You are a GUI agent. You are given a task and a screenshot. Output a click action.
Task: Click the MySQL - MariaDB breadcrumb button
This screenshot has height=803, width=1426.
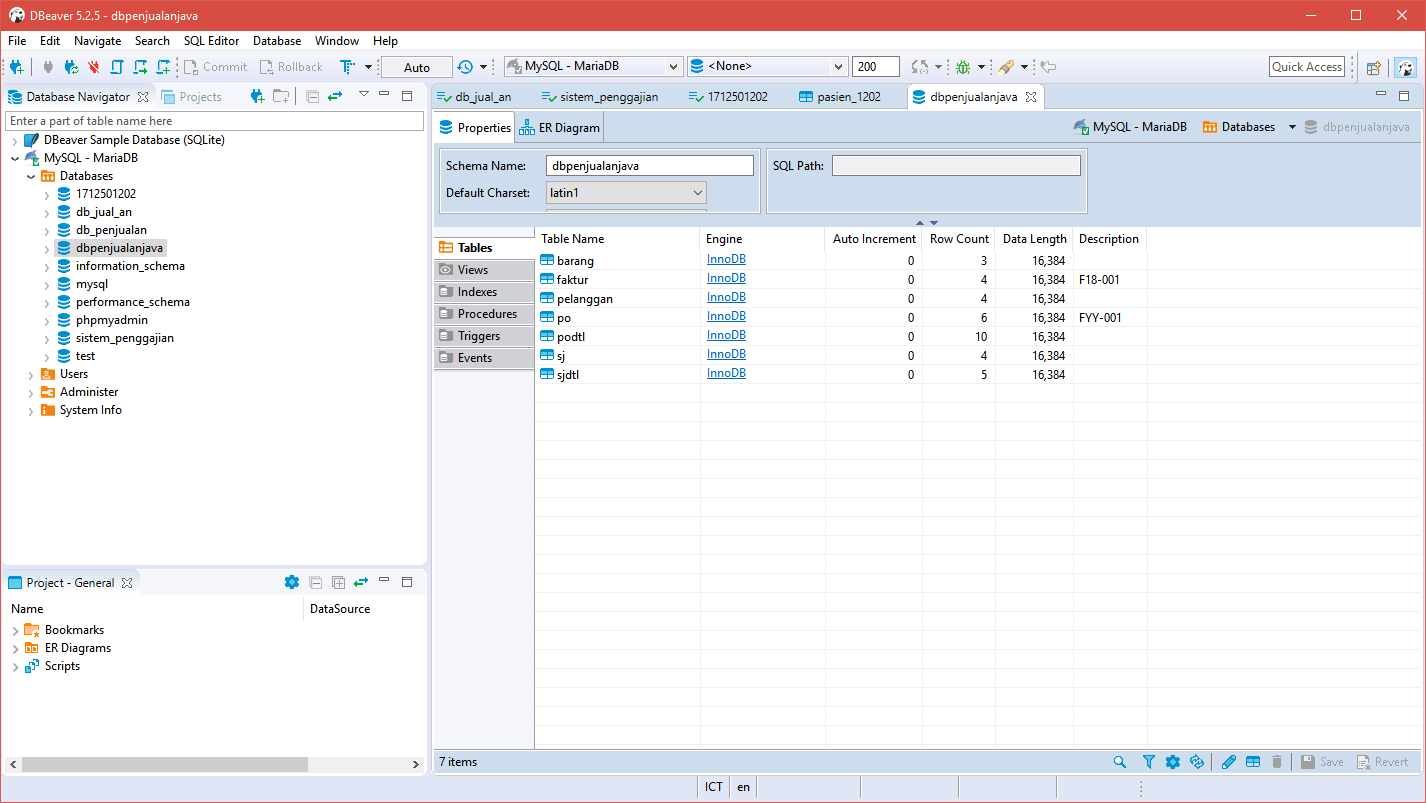(x=1130, y=127)
